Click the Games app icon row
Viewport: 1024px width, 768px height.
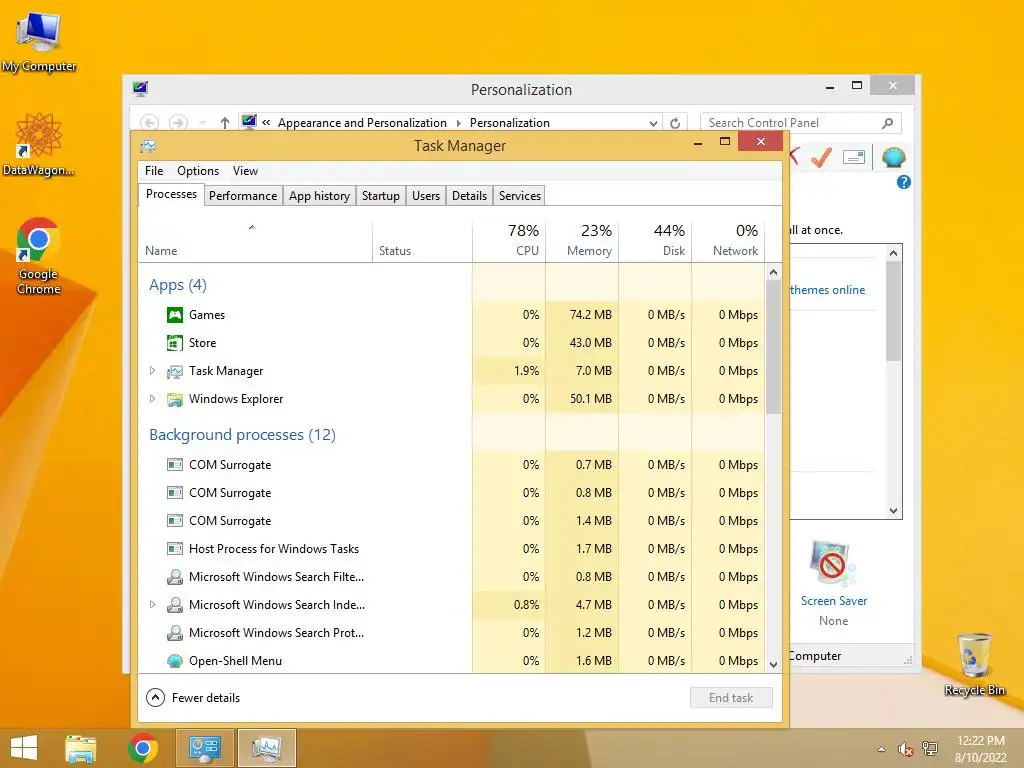point(451,315)
